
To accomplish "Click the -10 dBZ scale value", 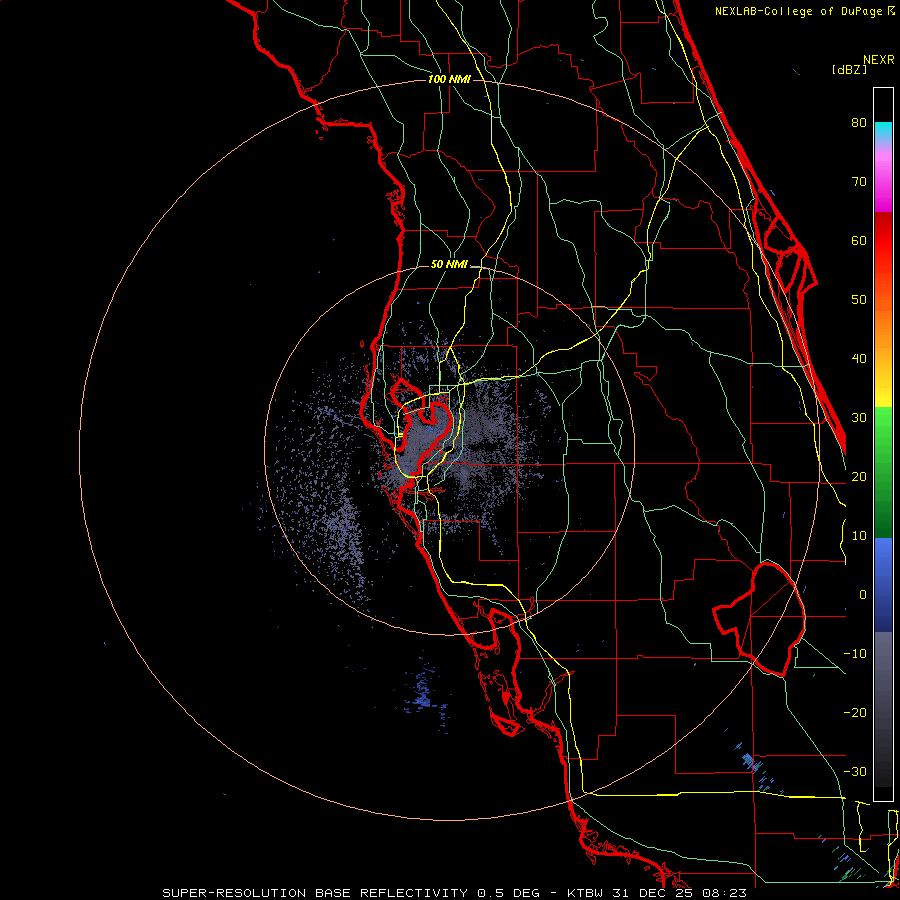I will pyautogui.click(x=855, y=654).
